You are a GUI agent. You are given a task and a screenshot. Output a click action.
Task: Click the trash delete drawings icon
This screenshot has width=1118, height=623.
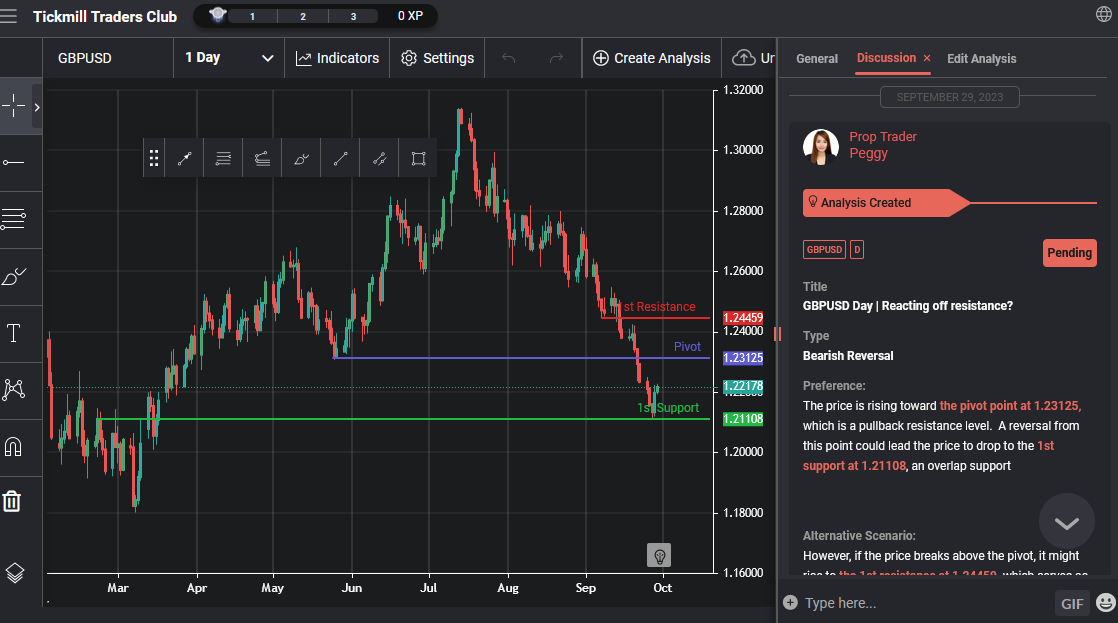[x=12, y=501]
